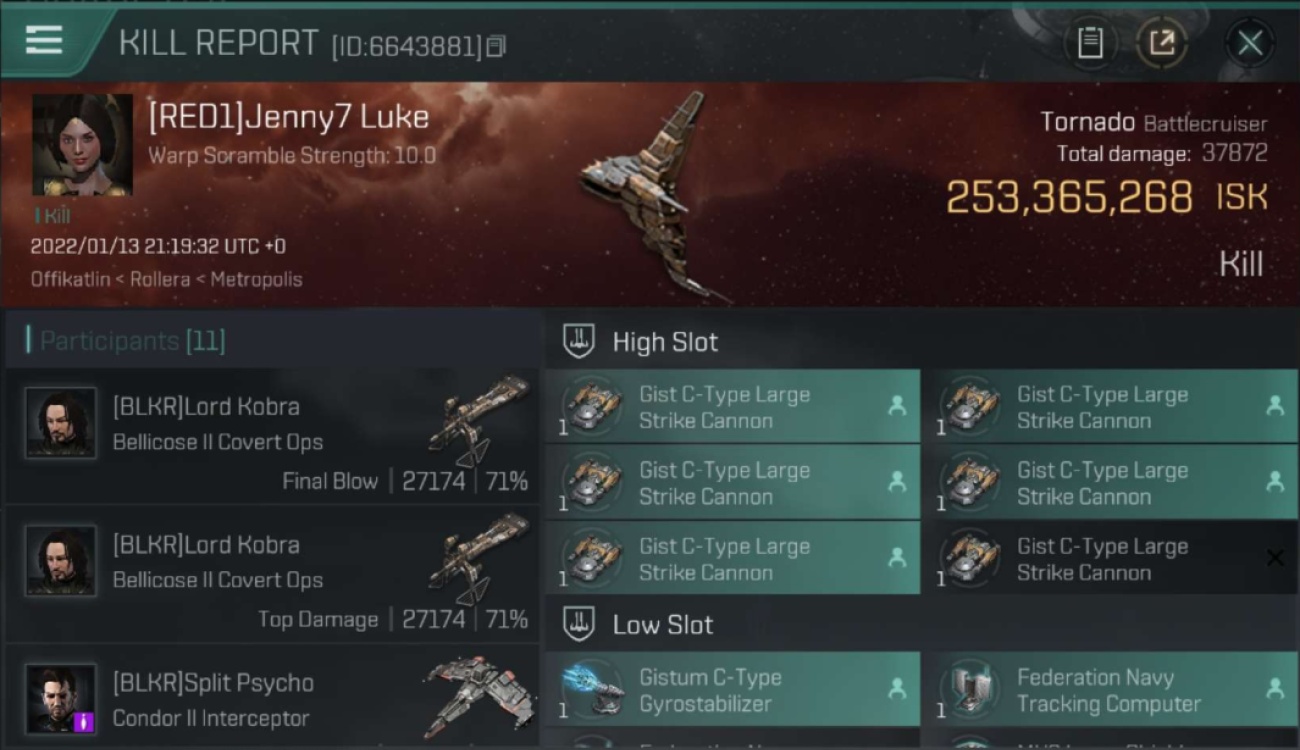
Task: Click person icon on first Strike Cannon
Action: [x=896, y=406]
